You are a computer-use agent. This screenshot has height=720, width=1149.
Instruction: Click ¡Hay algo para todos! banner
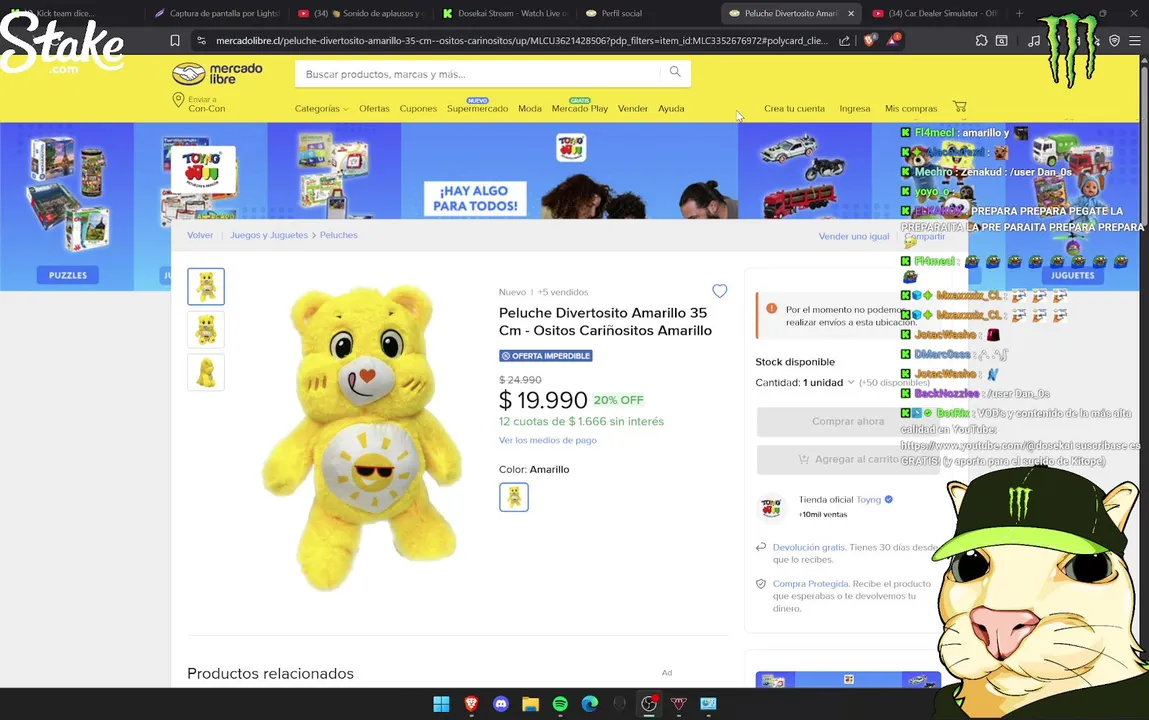[x=475, y=198]
